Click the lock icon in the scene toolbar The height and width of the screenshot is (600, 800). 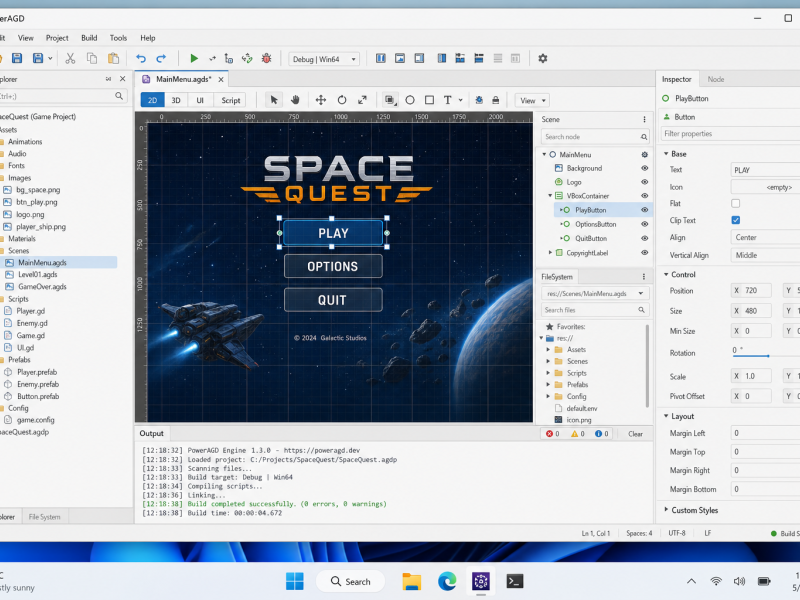click(x=495, y=100)
